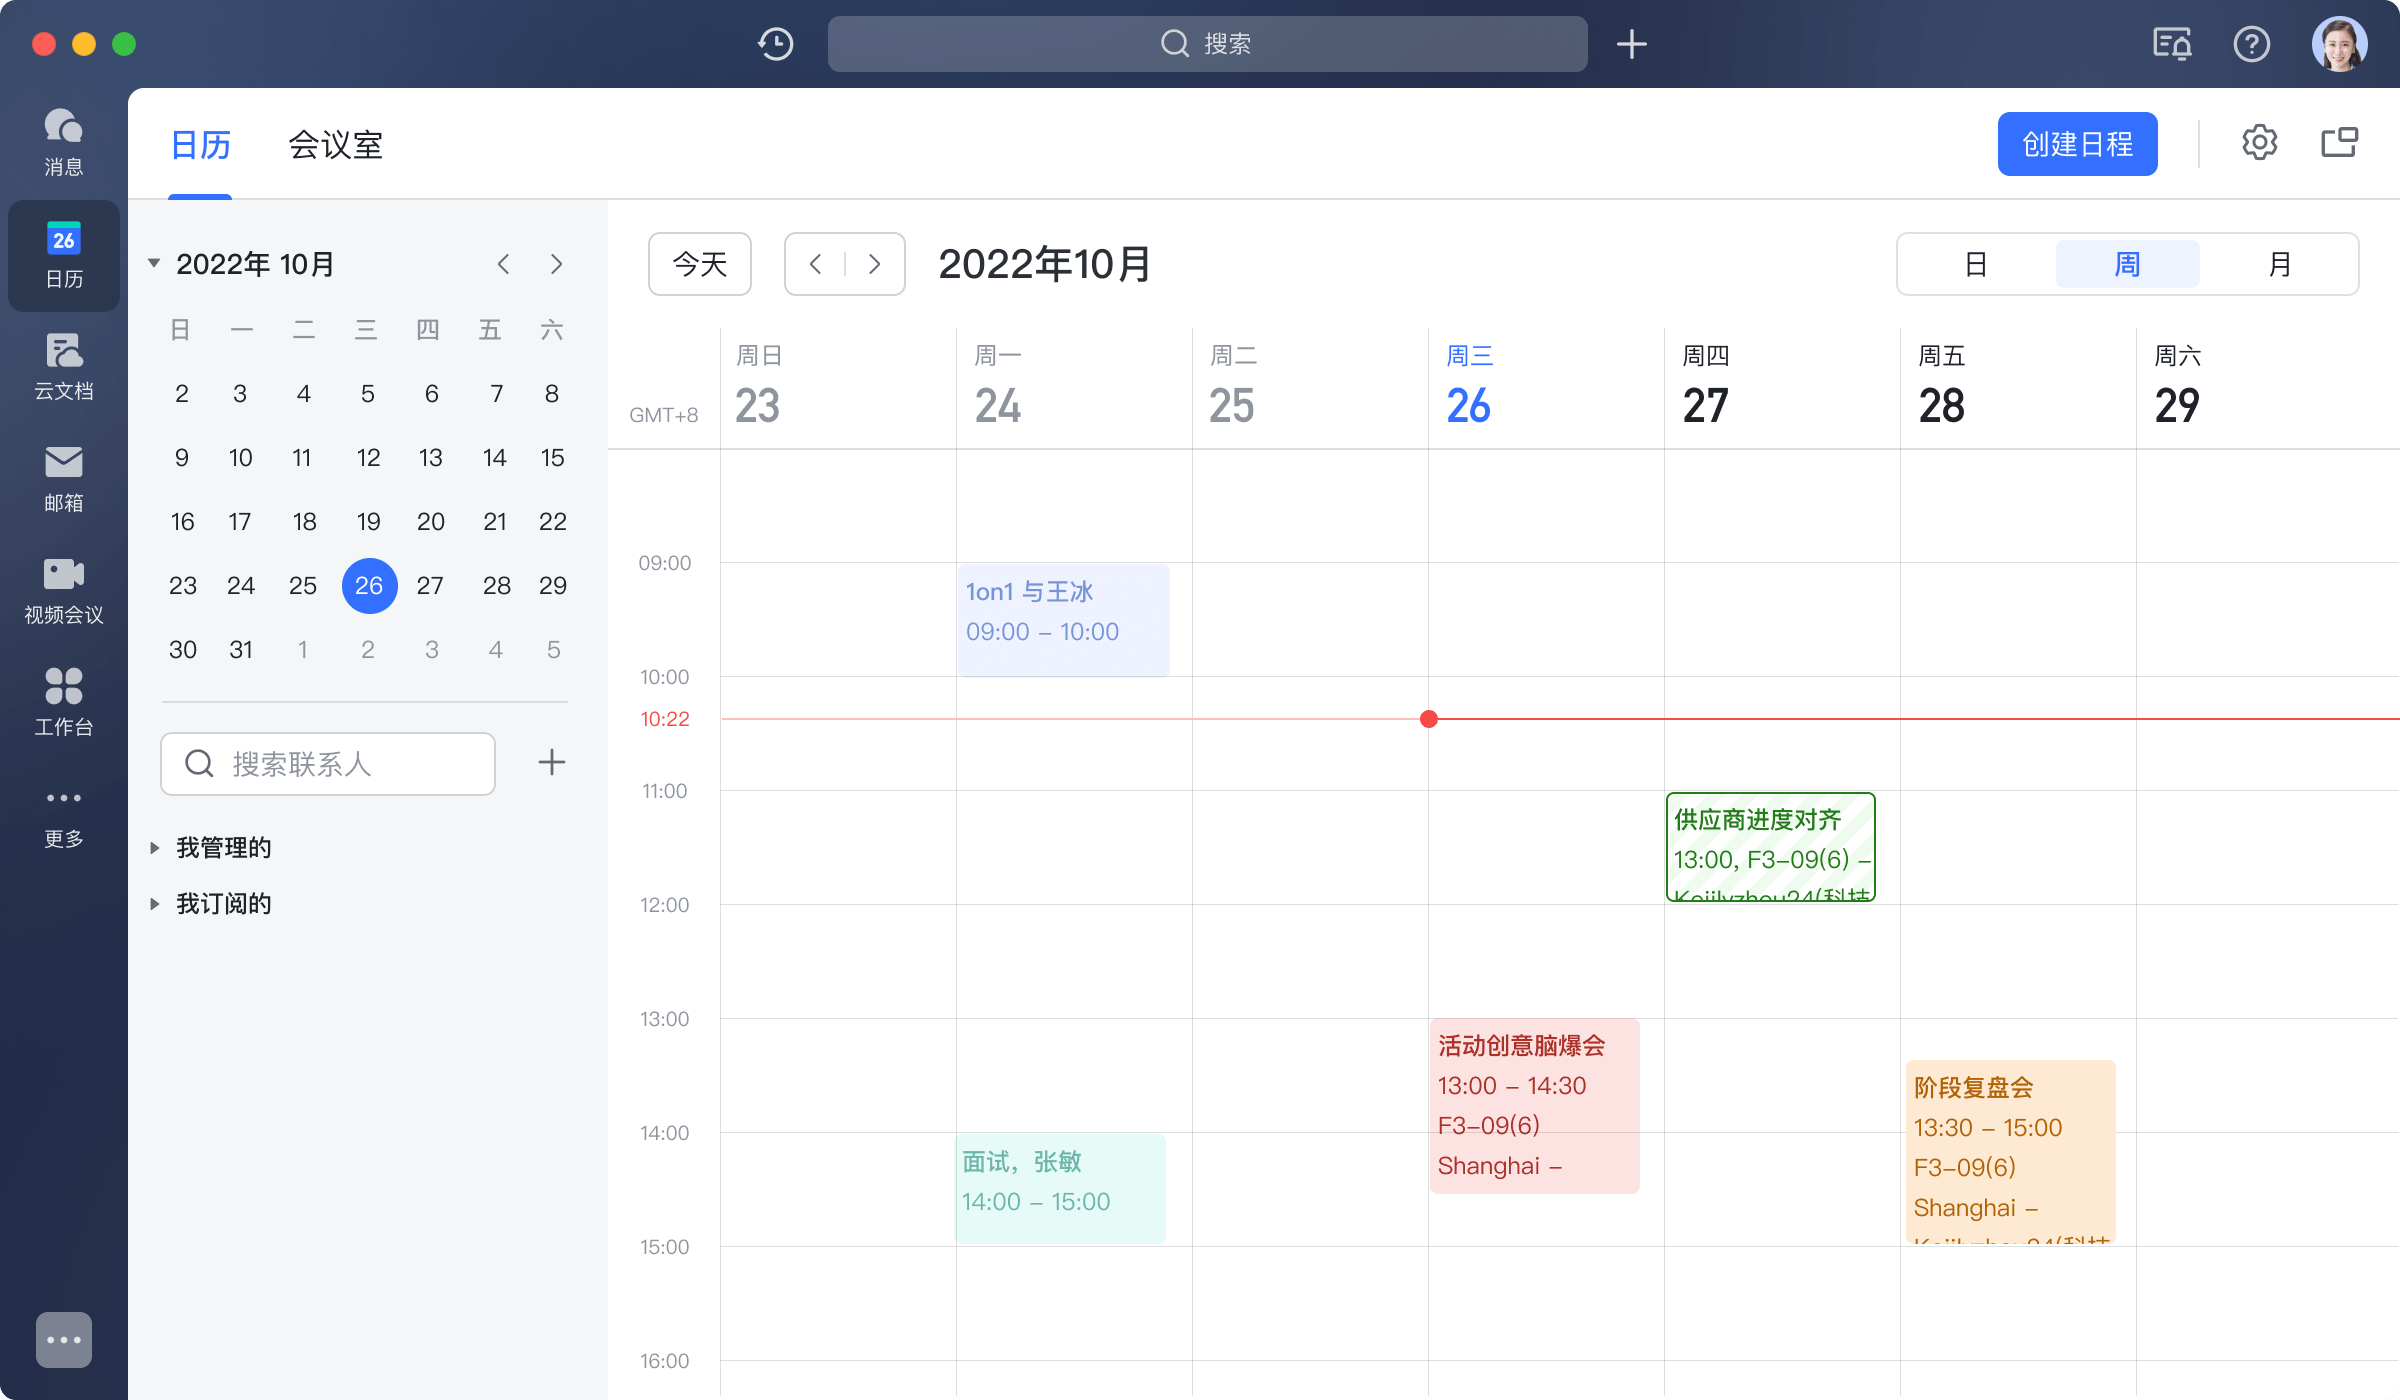Screen dimensions: 2400x1400
Task: Click the 创建日程 button
Action: (x=2077, y=143)
